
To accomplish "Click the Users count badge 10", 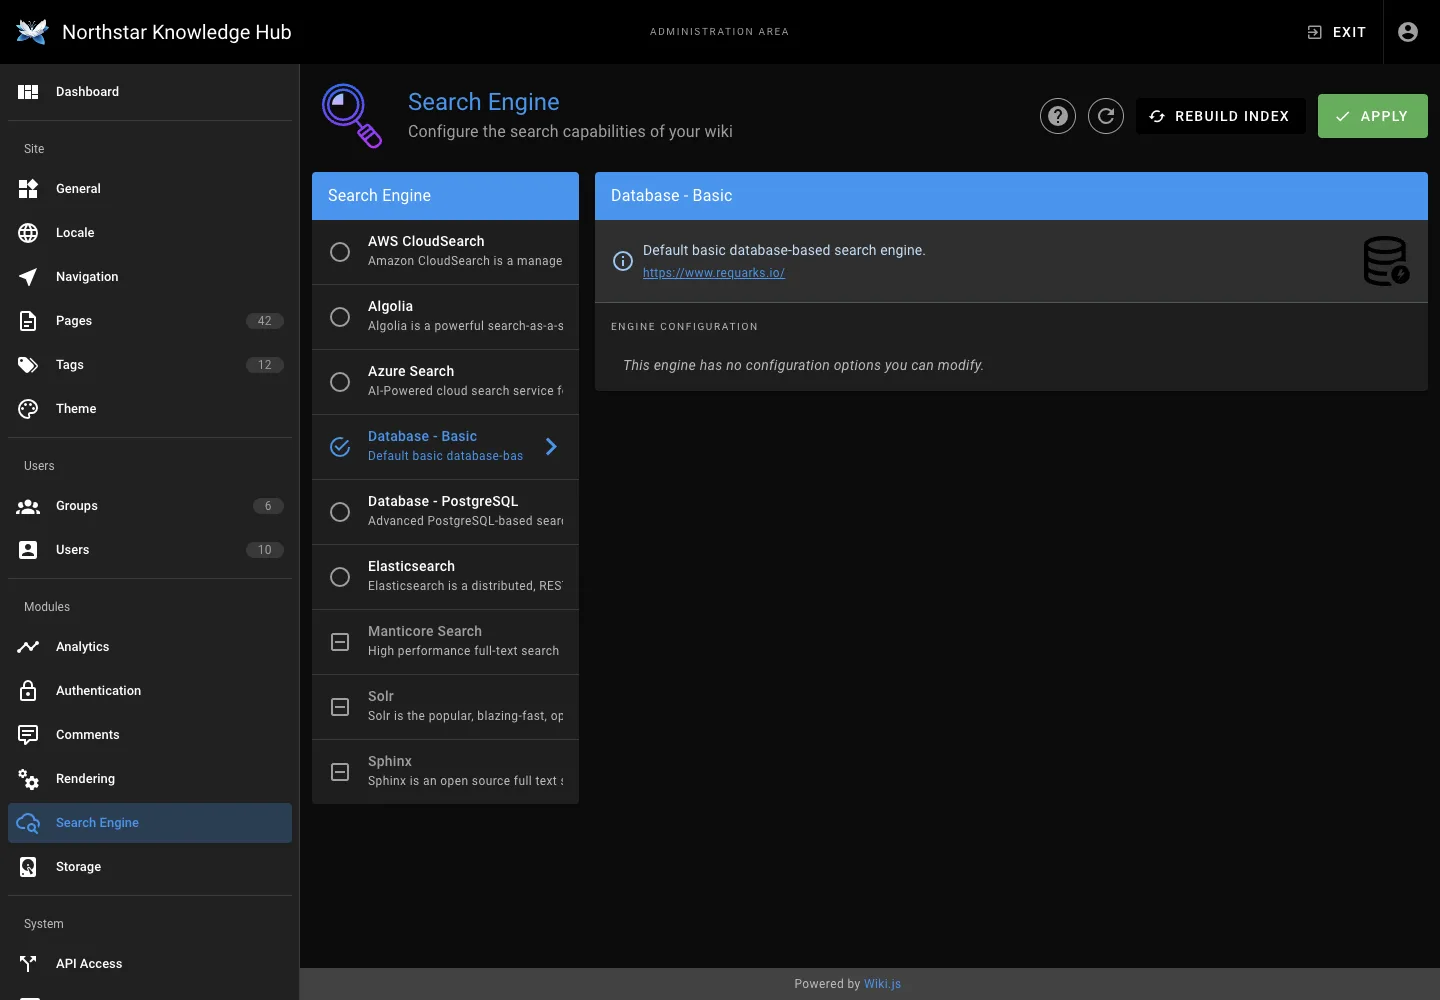I will 265,550.
